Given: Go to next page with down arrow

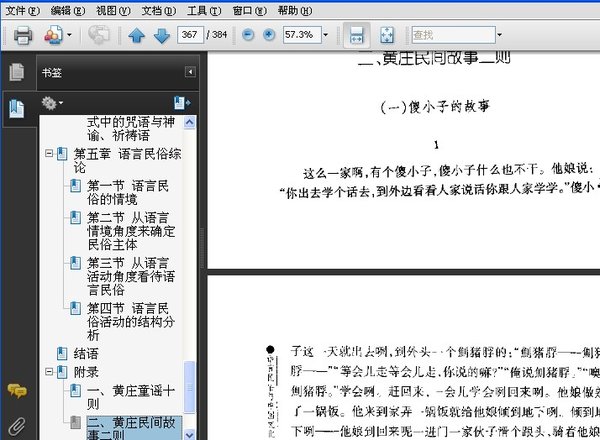Looking at the screenshot, I should point(161,35).
